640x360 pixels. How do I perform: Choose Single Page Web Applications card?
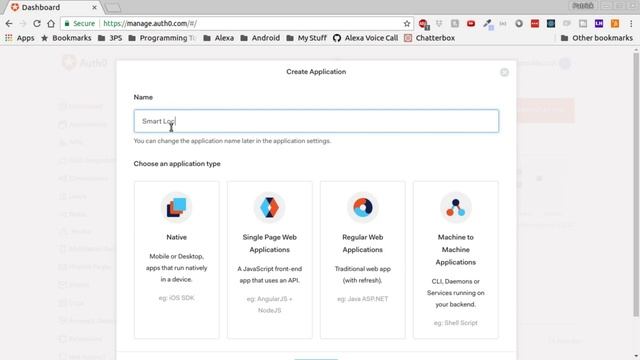pyautogui.click(x=270, y=260)
